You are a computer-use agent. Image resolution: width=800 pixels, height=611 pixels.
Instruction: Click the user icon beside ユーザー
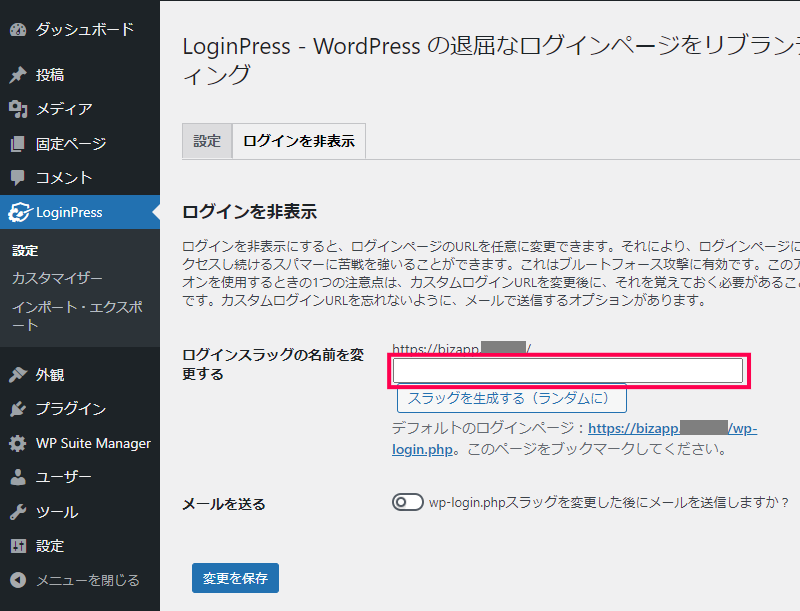click(18, 477)
